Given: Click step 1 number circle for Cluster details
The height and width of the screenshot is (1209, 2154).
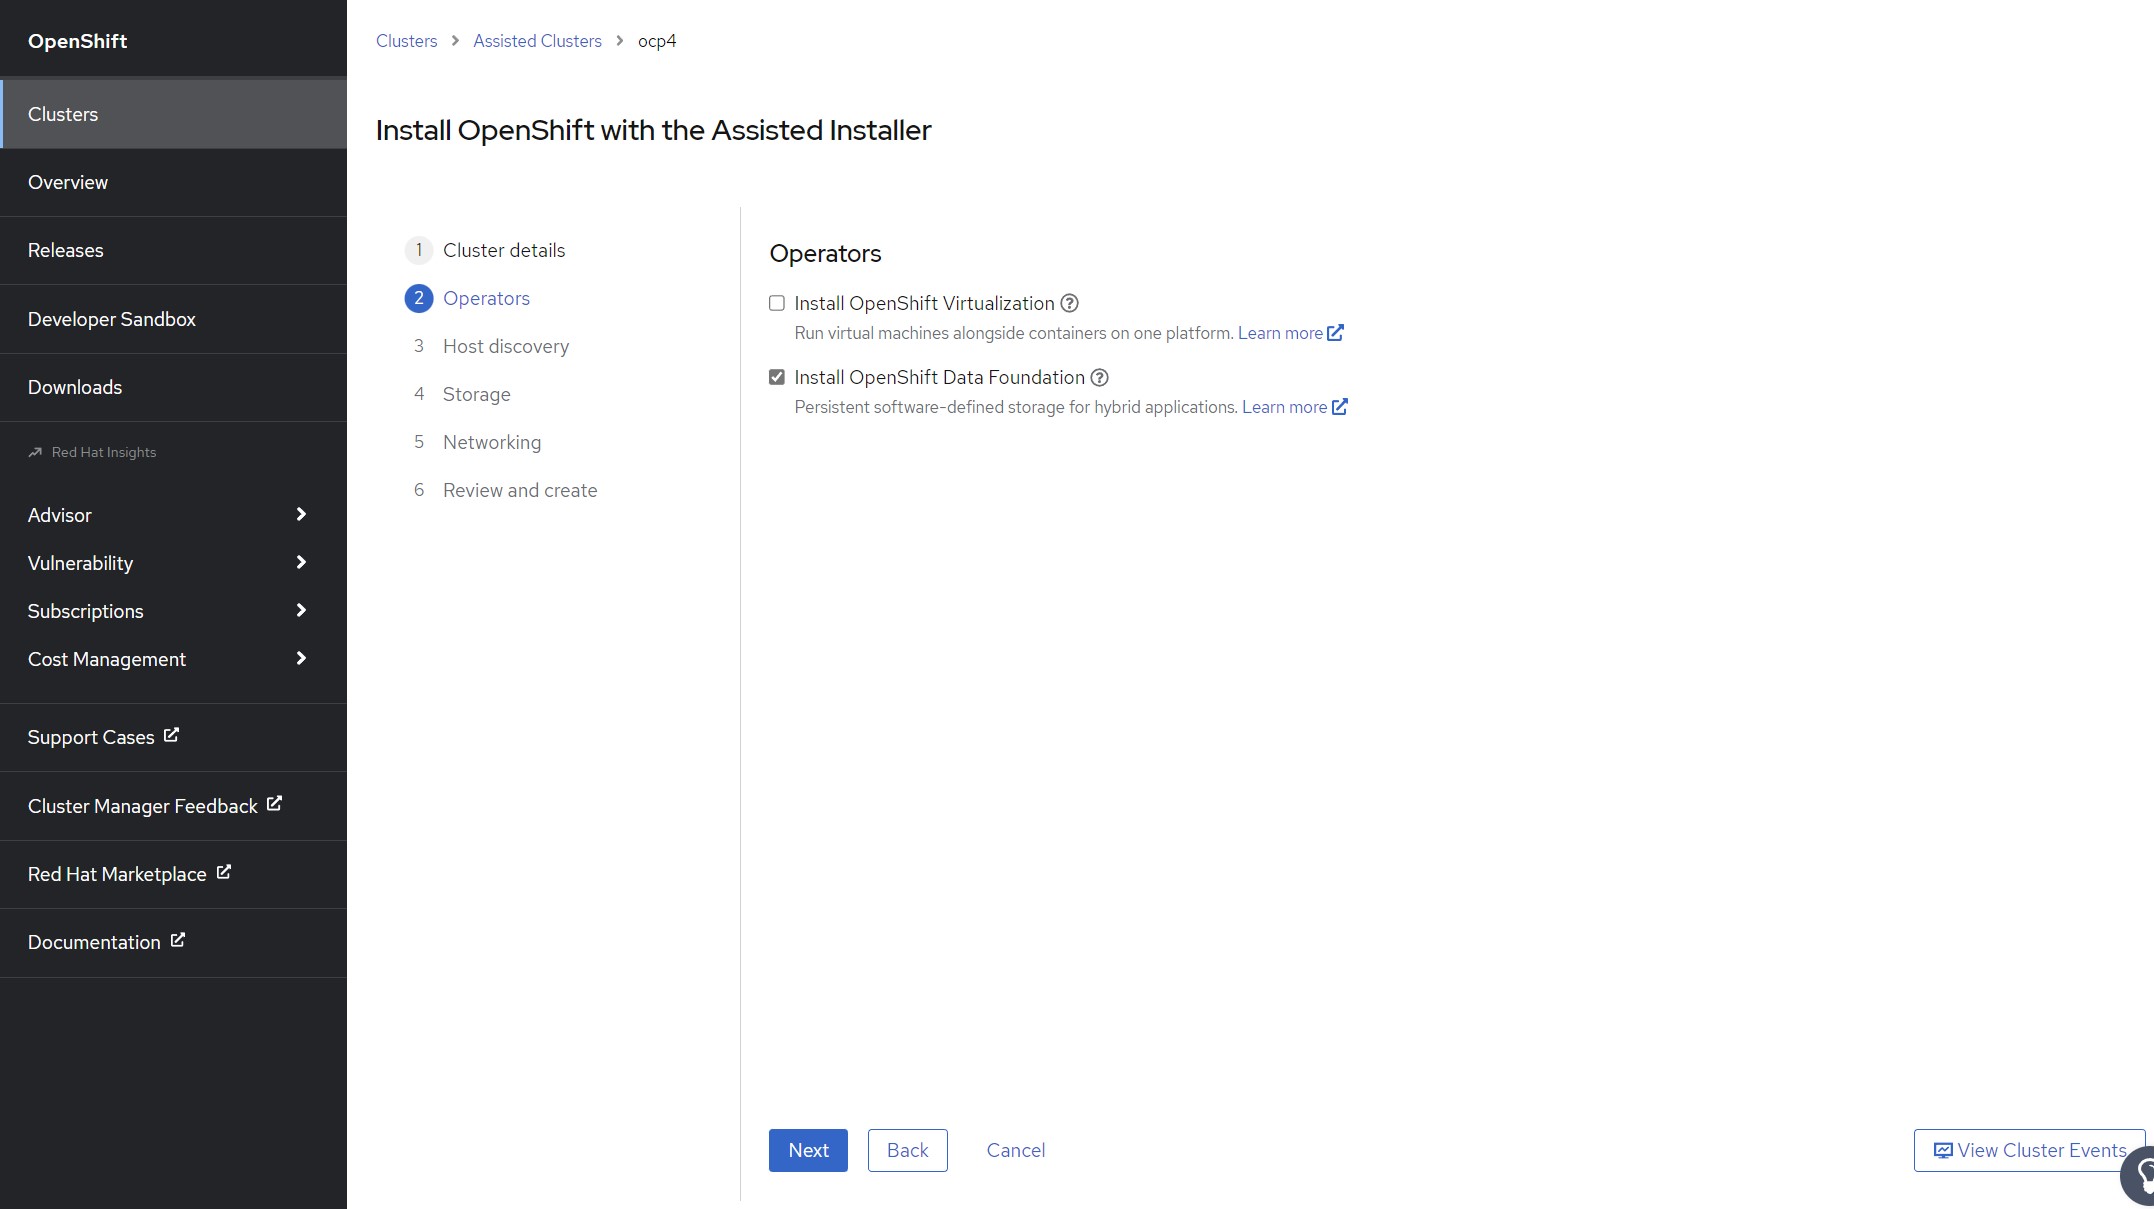Looking at the screenshot, I should 418,250.
